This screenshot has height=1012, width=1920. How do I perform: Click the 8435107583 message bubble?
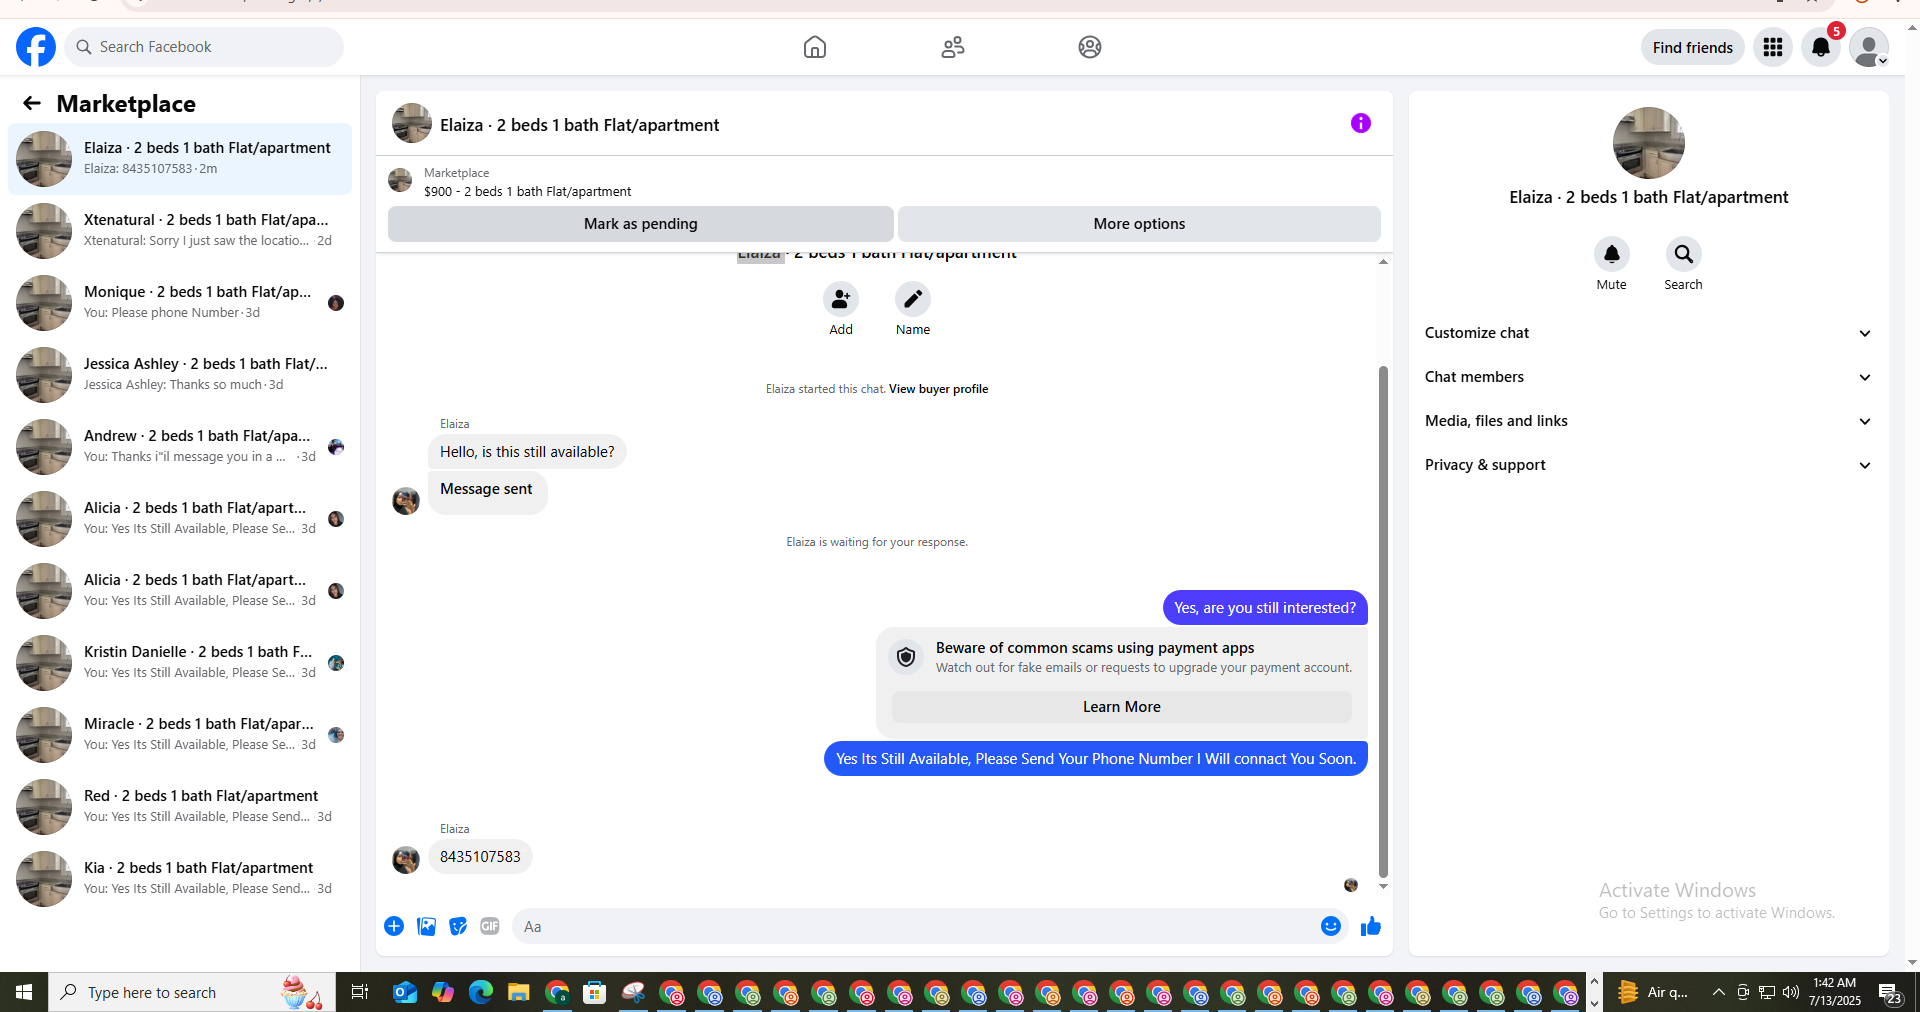[x=480, y=857]
